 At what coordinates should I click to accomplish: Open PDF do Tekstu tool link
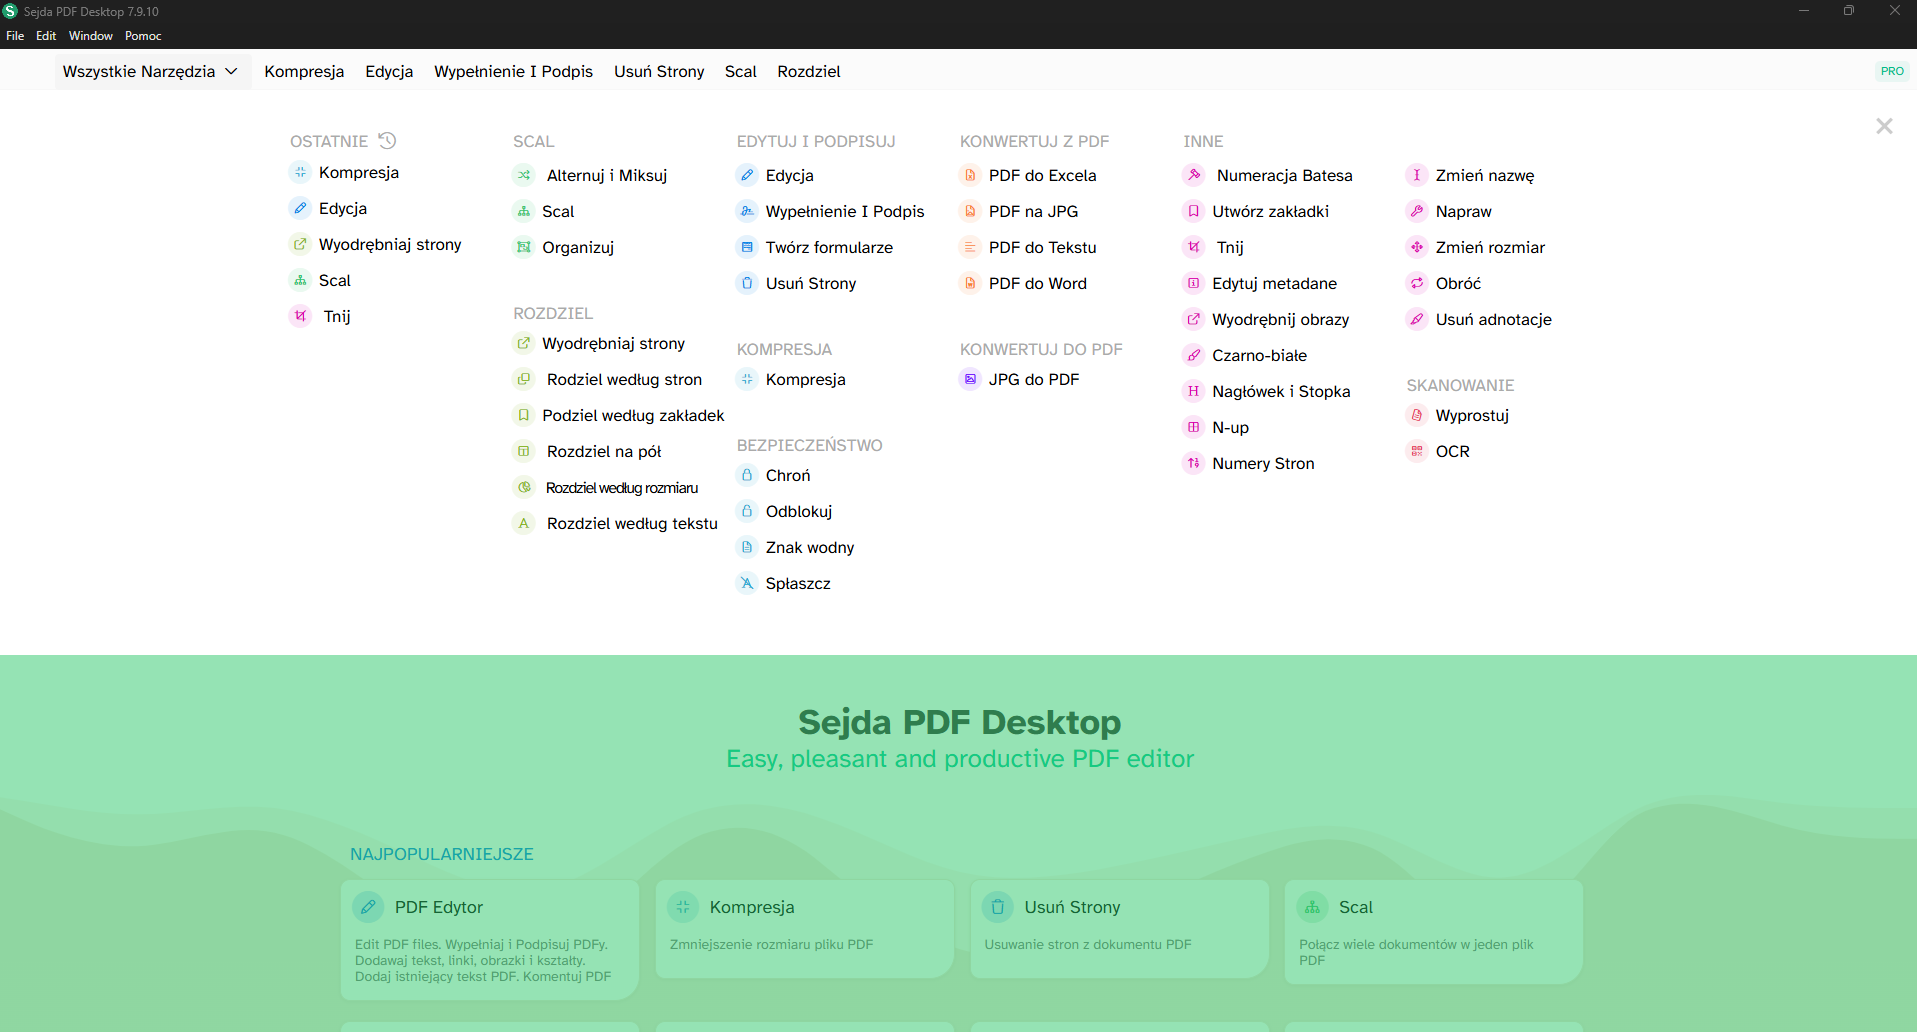1043,247
